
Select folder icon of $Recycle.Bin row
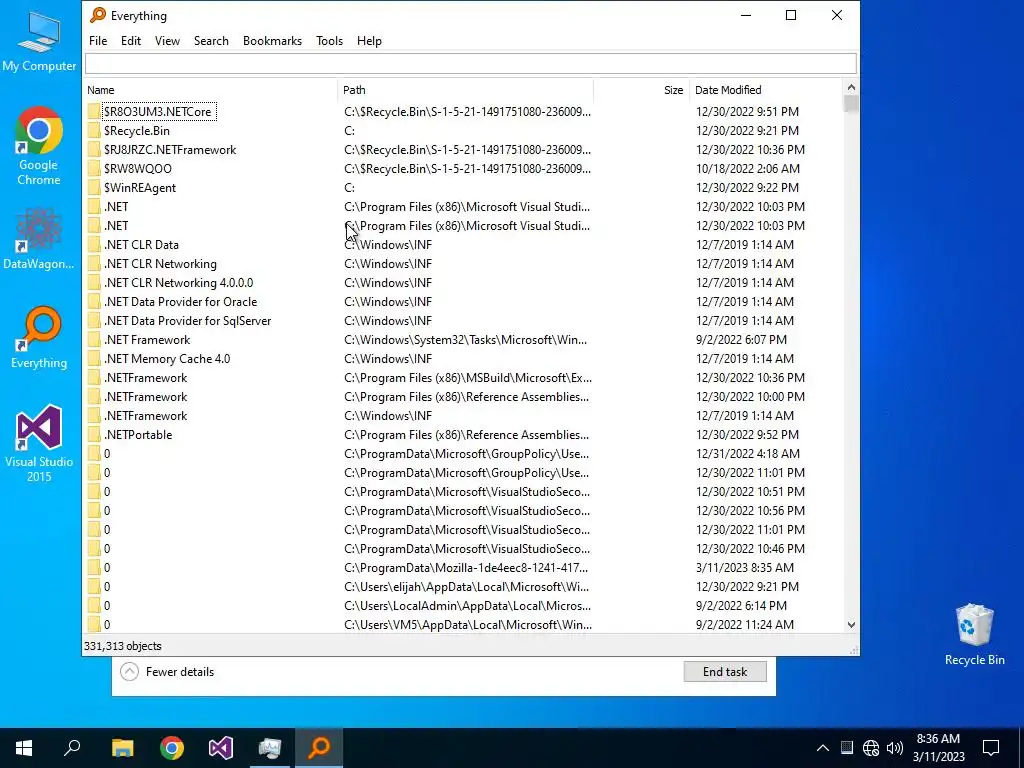(x=94, y=131)
